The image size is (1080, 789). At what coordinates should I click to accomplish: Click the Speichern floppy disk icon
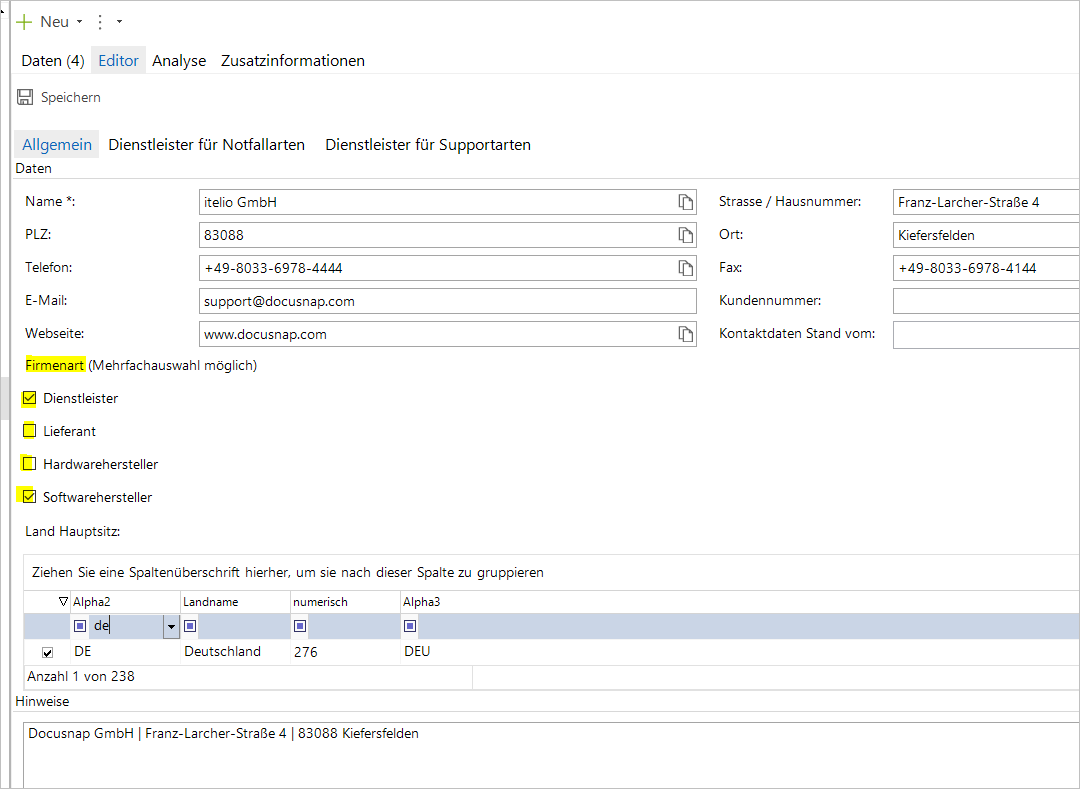coord(25,97)
